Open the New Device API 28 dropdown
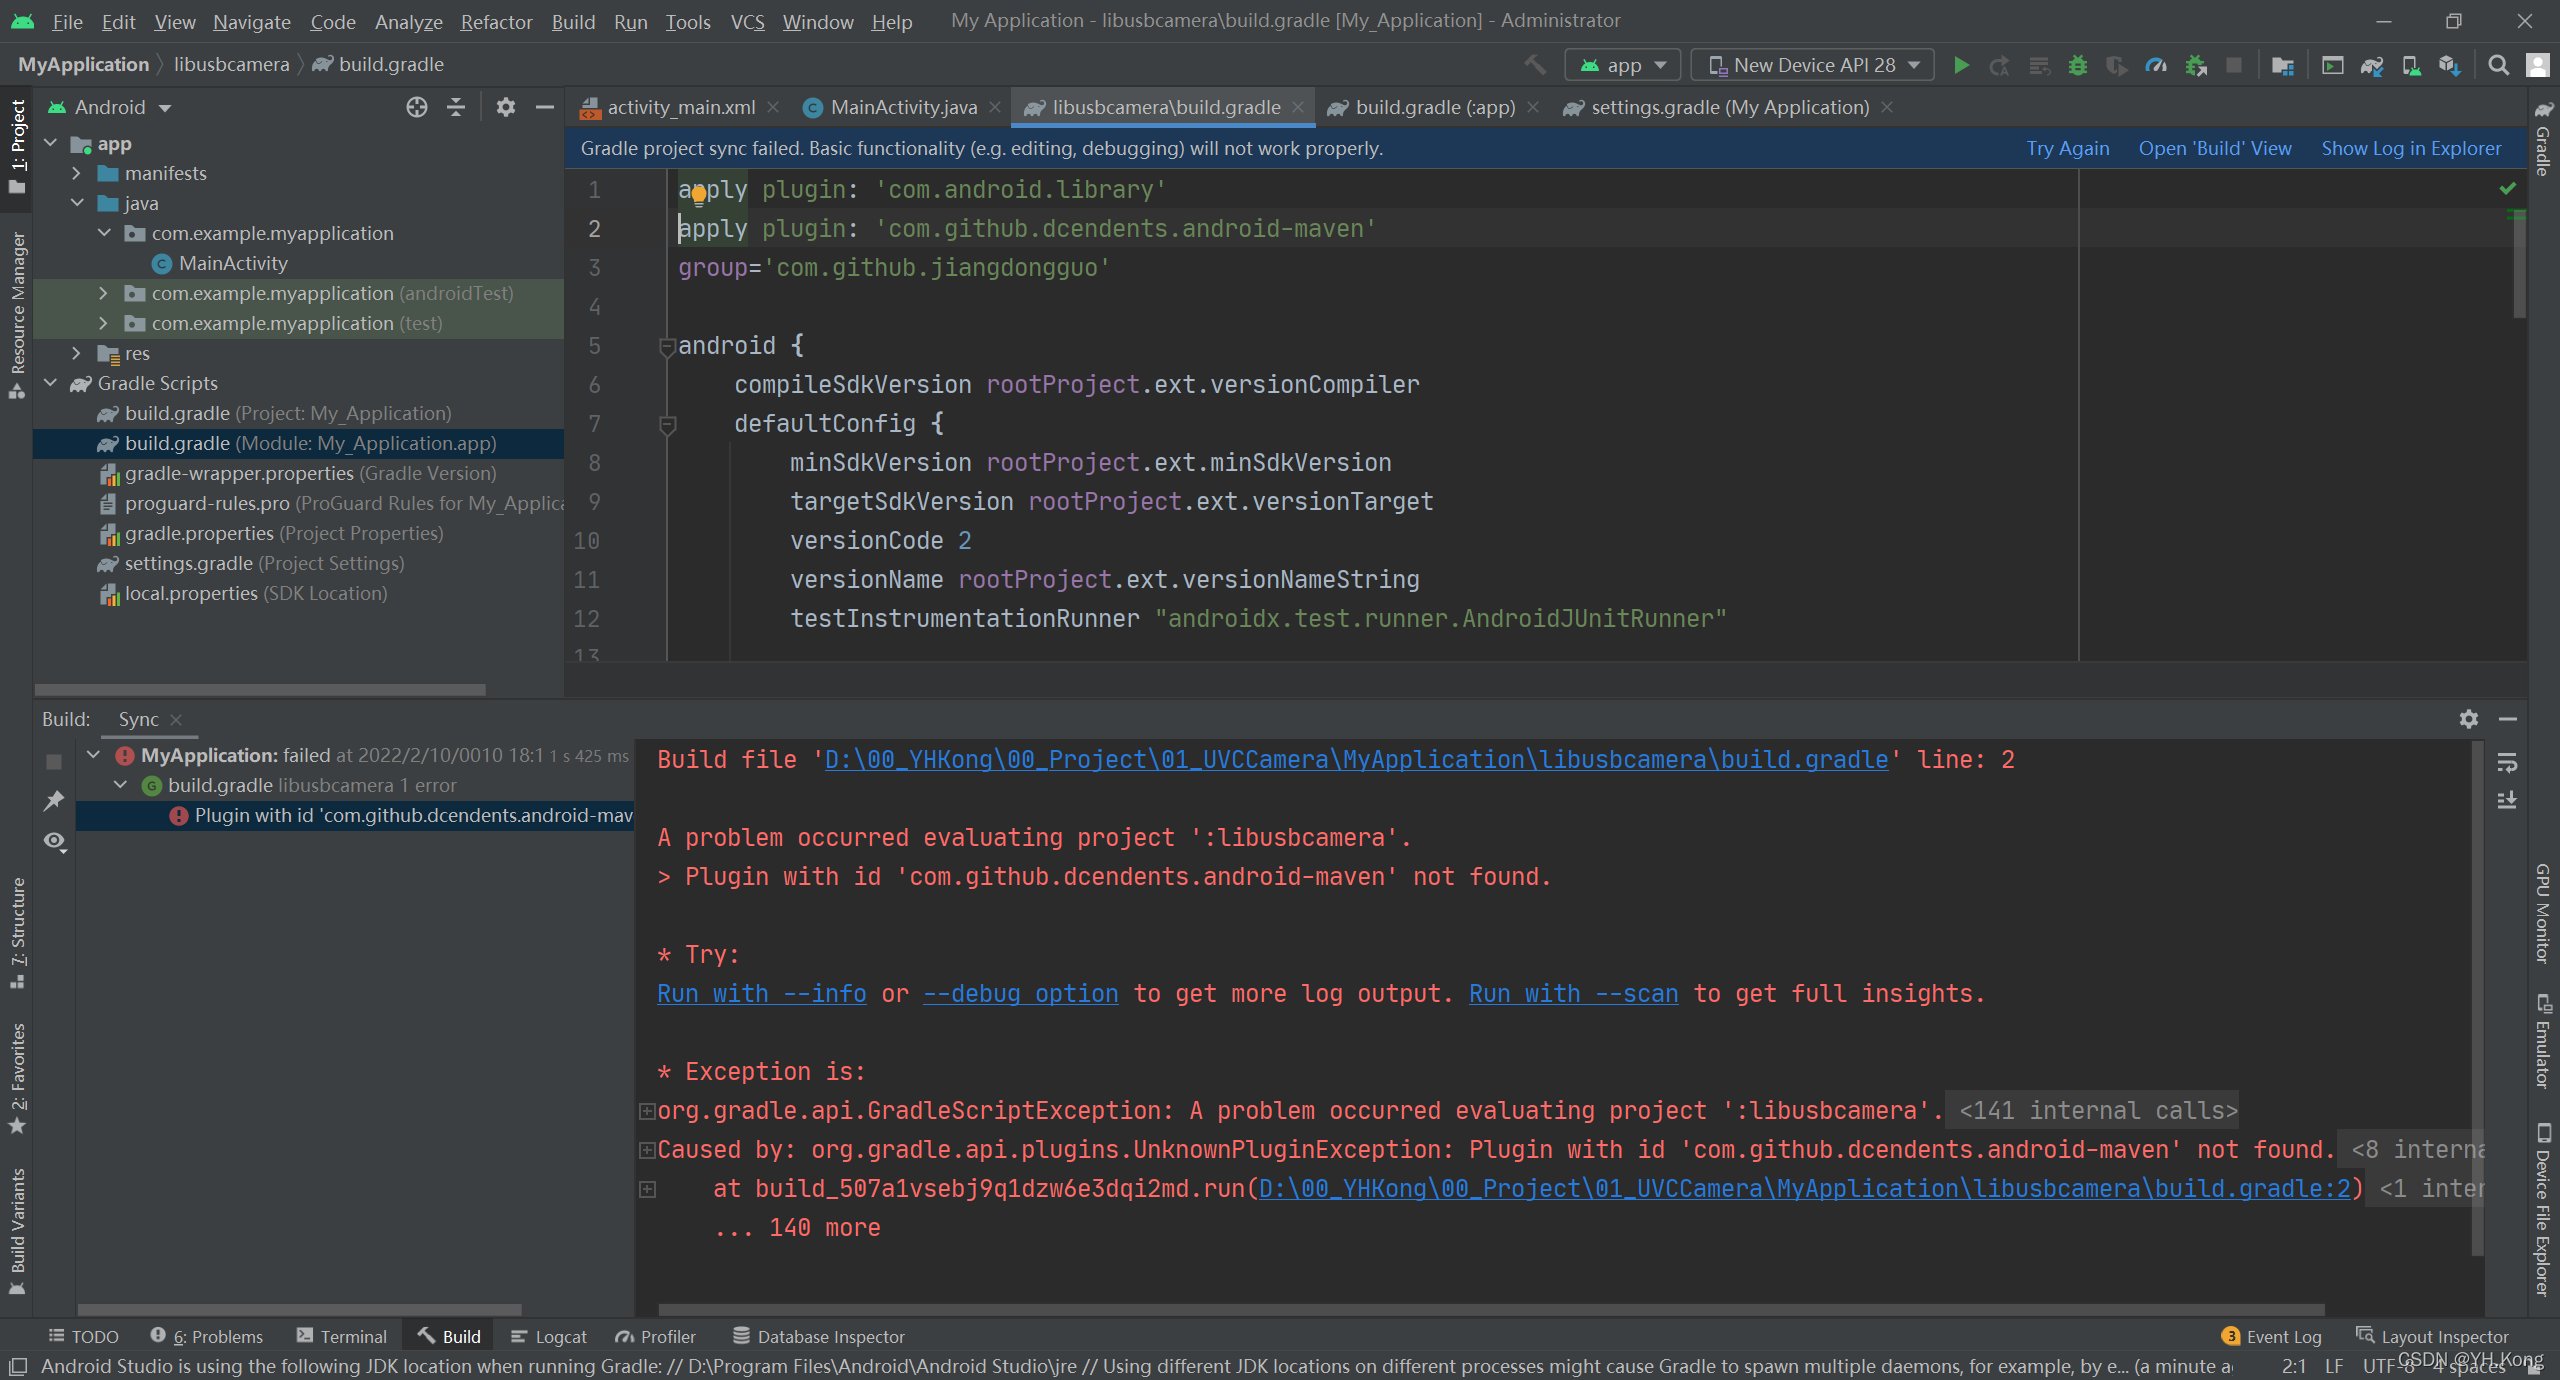Viewport: 2560px width, 1380px height. (x=1812, y=65)
